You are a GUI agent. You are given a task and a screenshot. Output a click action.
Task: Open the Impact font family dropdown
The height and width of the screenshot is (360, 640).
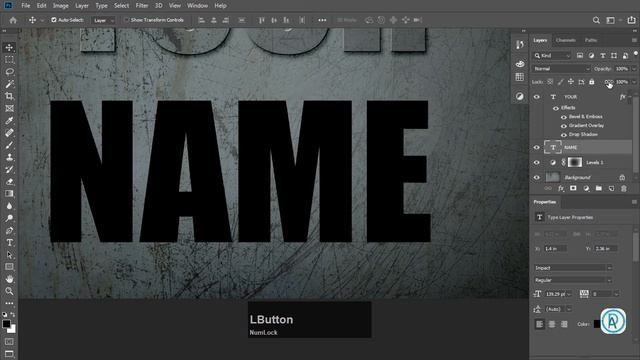point(573,268)
